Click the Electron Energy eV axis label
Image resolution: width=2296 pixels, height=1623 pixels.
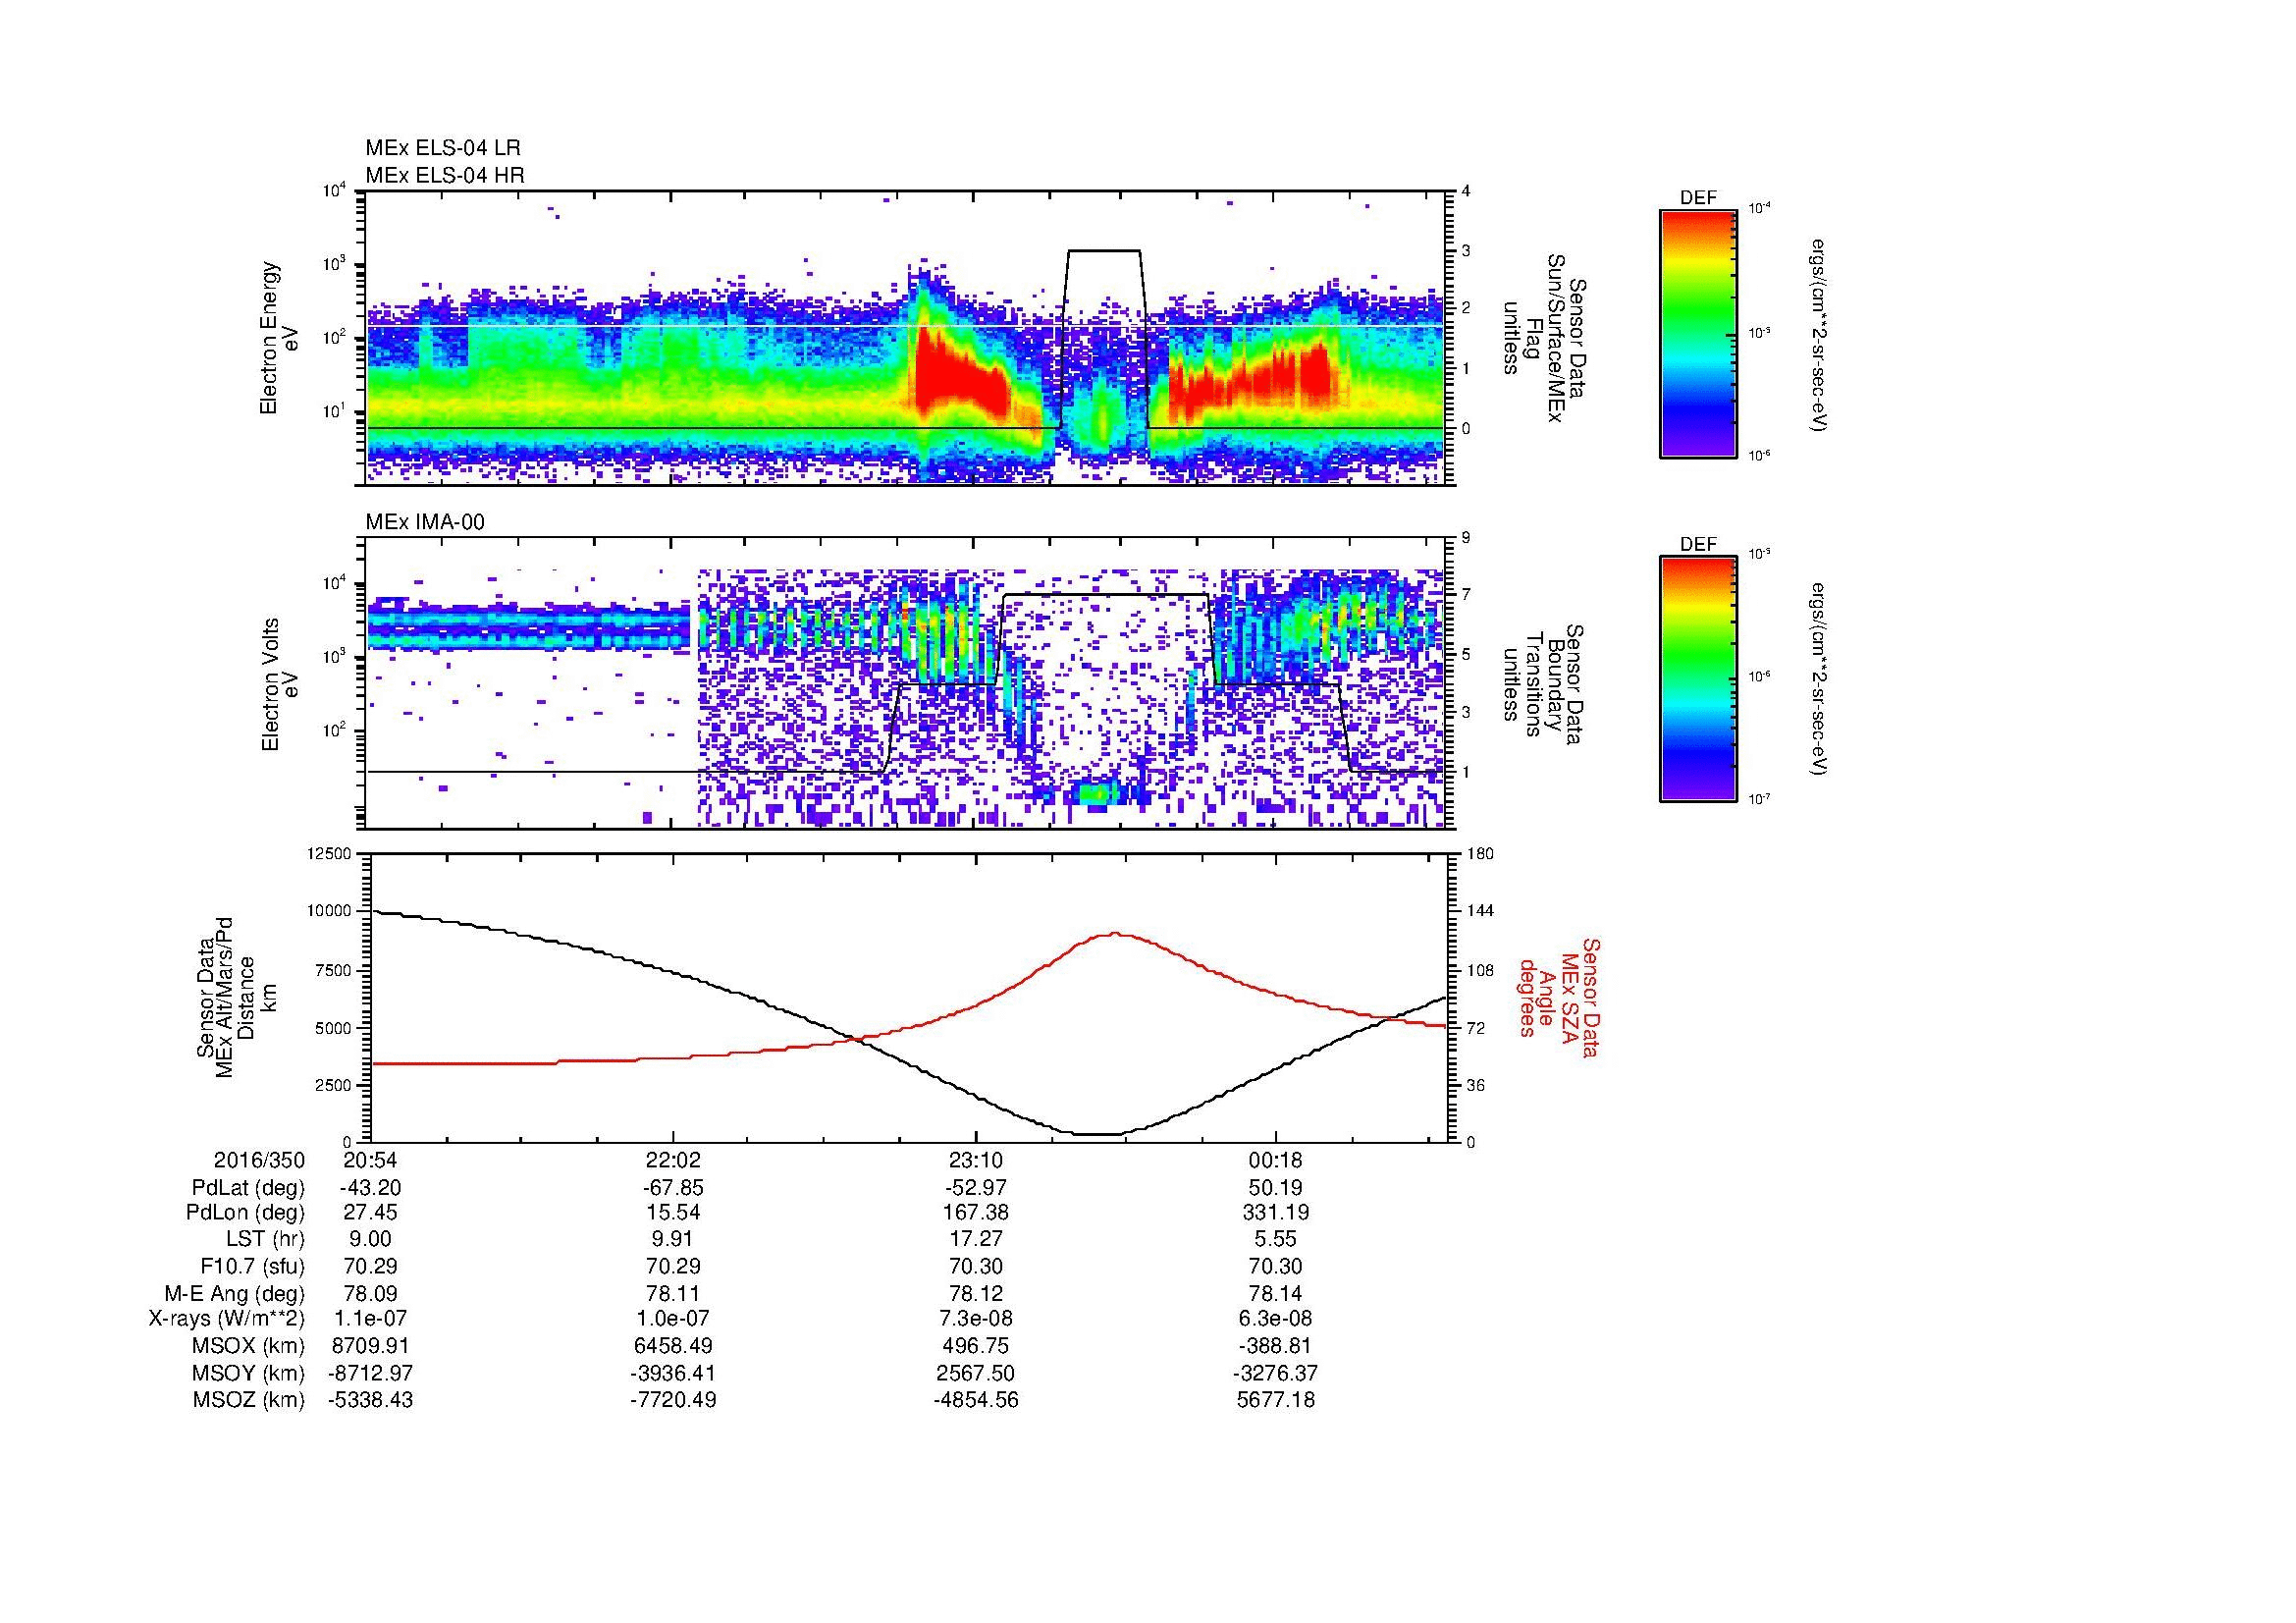point(279,338)
